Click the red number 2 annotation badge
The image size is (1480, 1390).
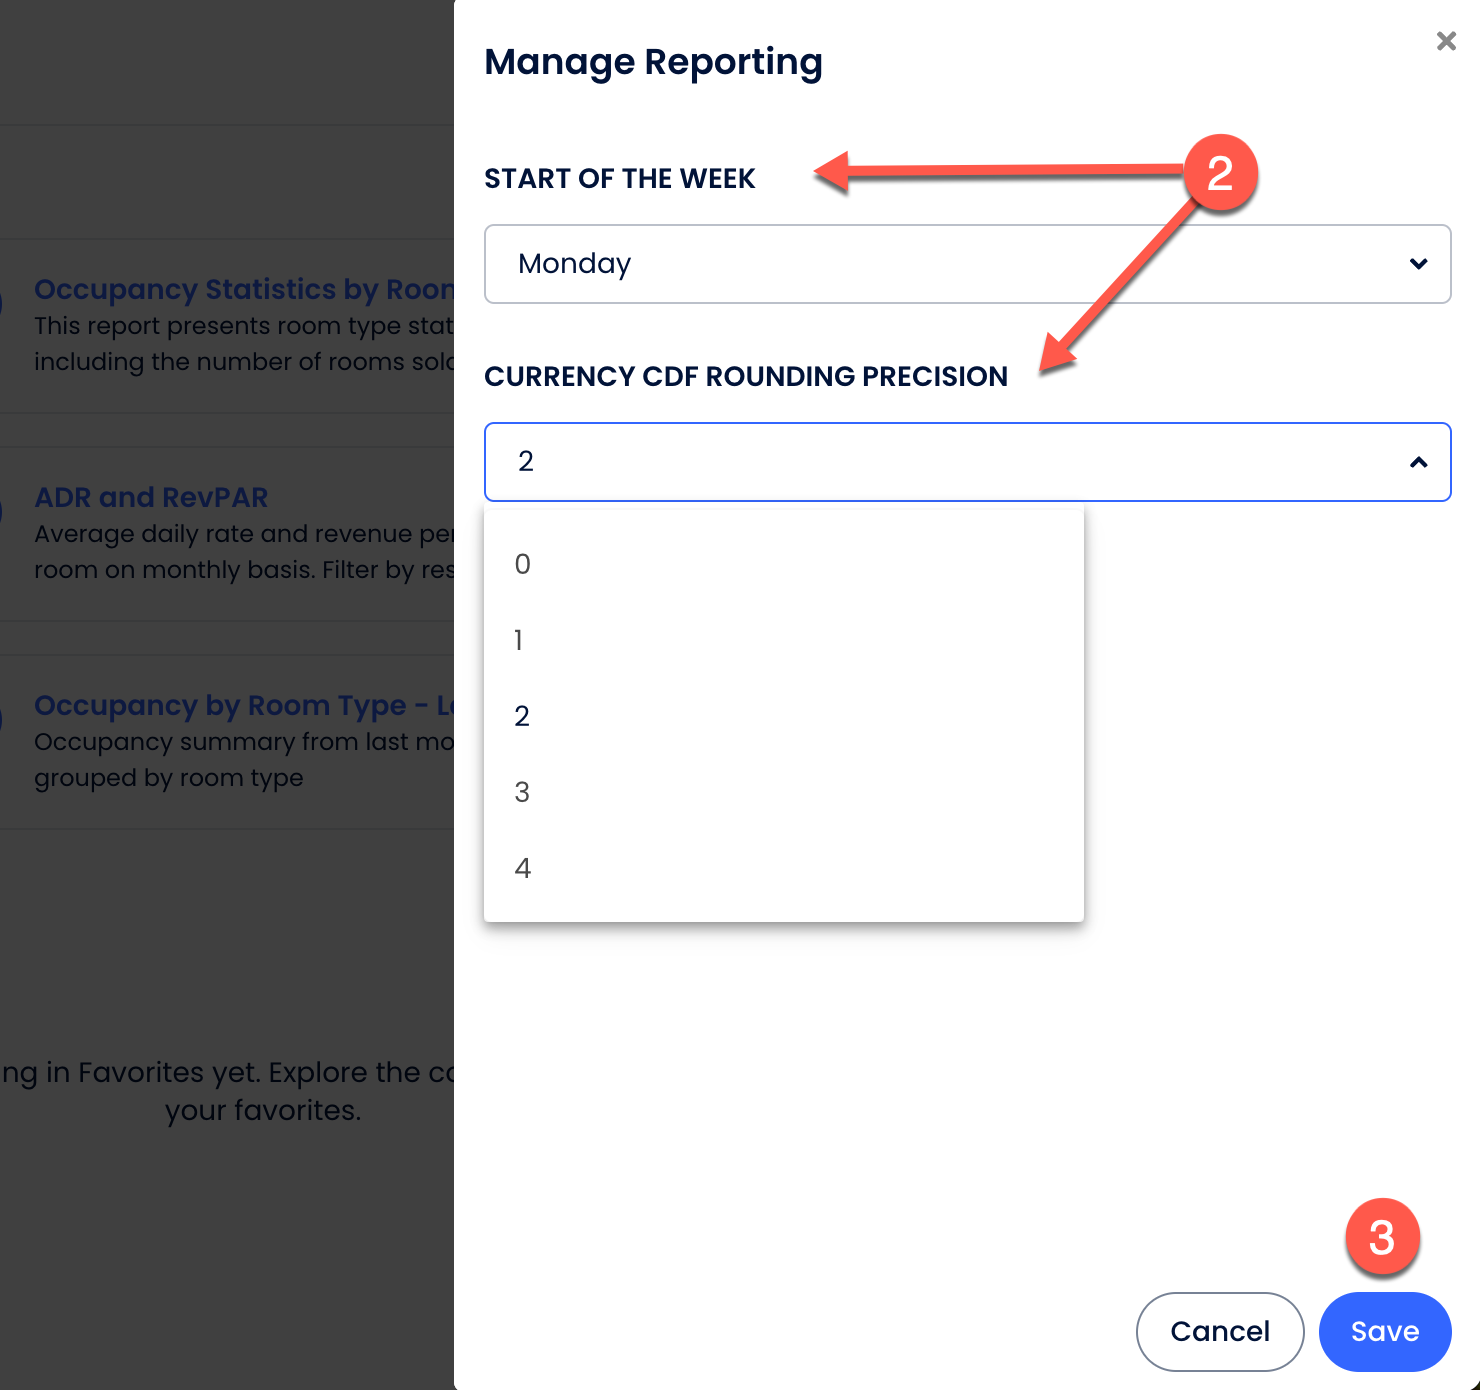[x=1219, y=173]
